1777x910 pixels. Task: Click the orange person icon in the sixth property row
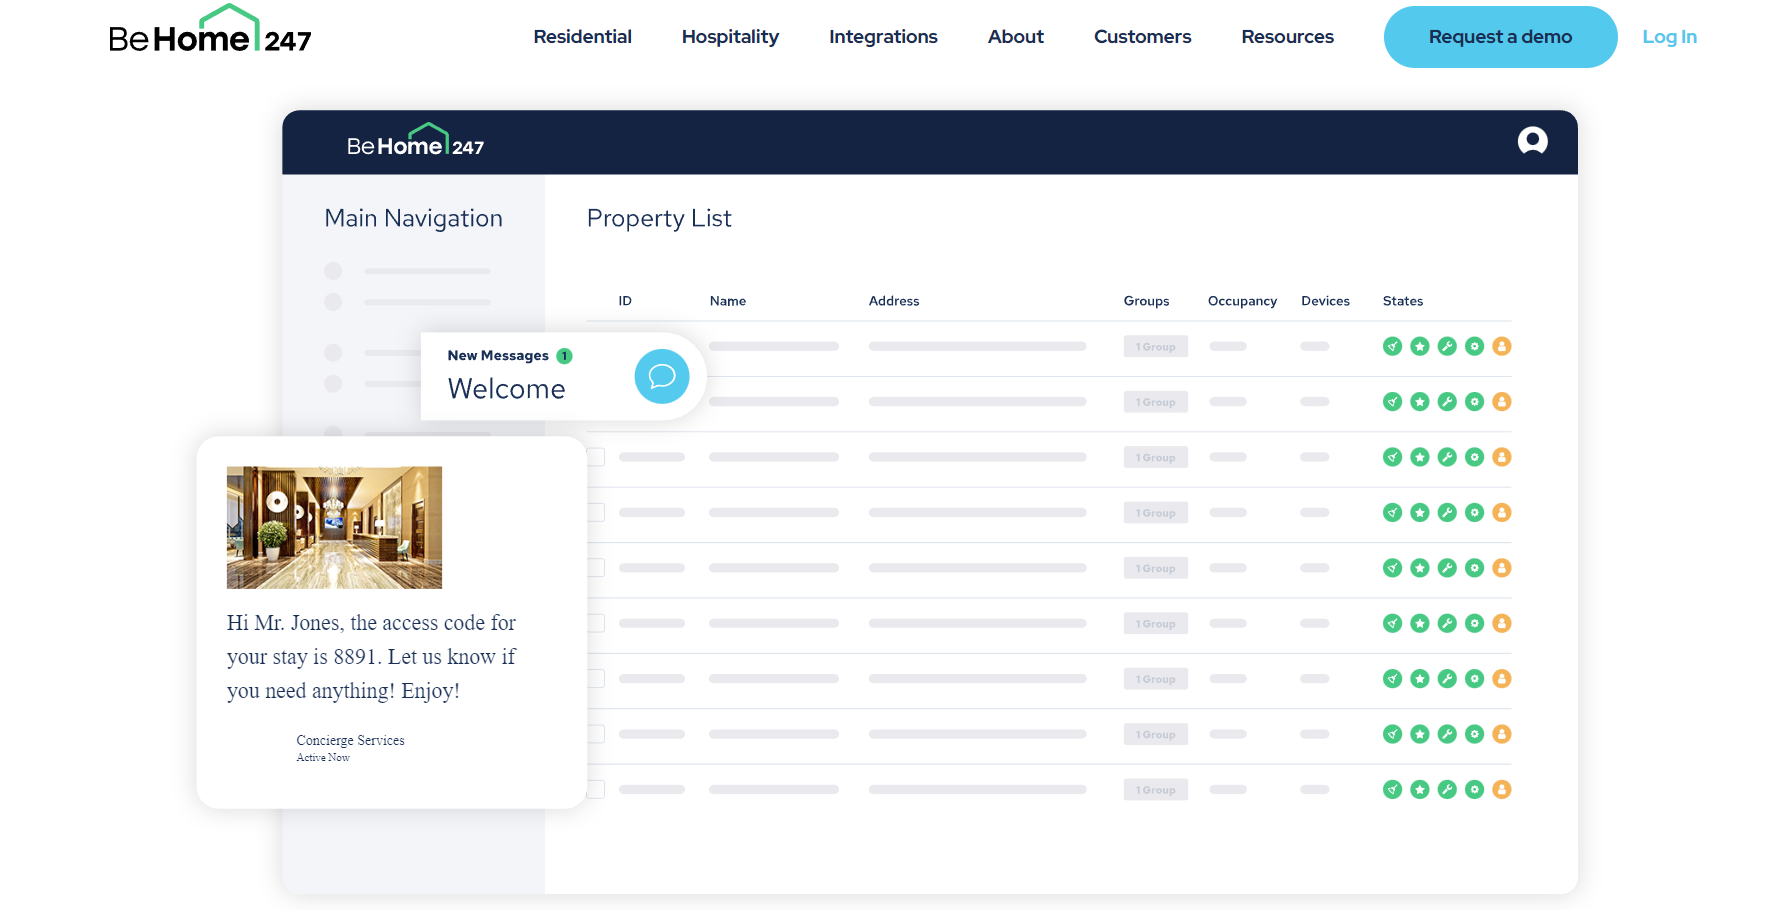(x=1501, y=623)
